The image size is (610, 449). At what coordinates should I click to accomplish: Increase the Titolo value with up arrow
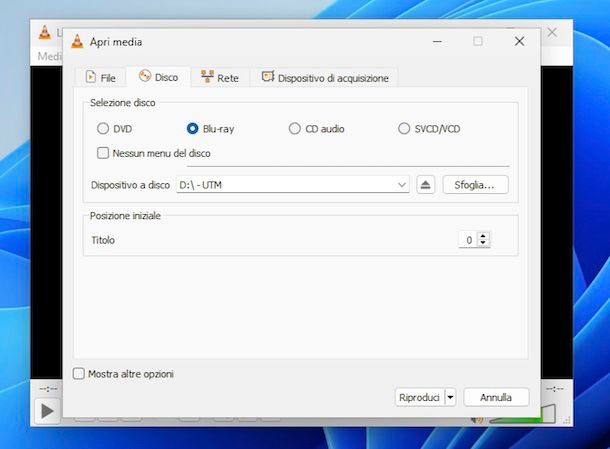485,236
